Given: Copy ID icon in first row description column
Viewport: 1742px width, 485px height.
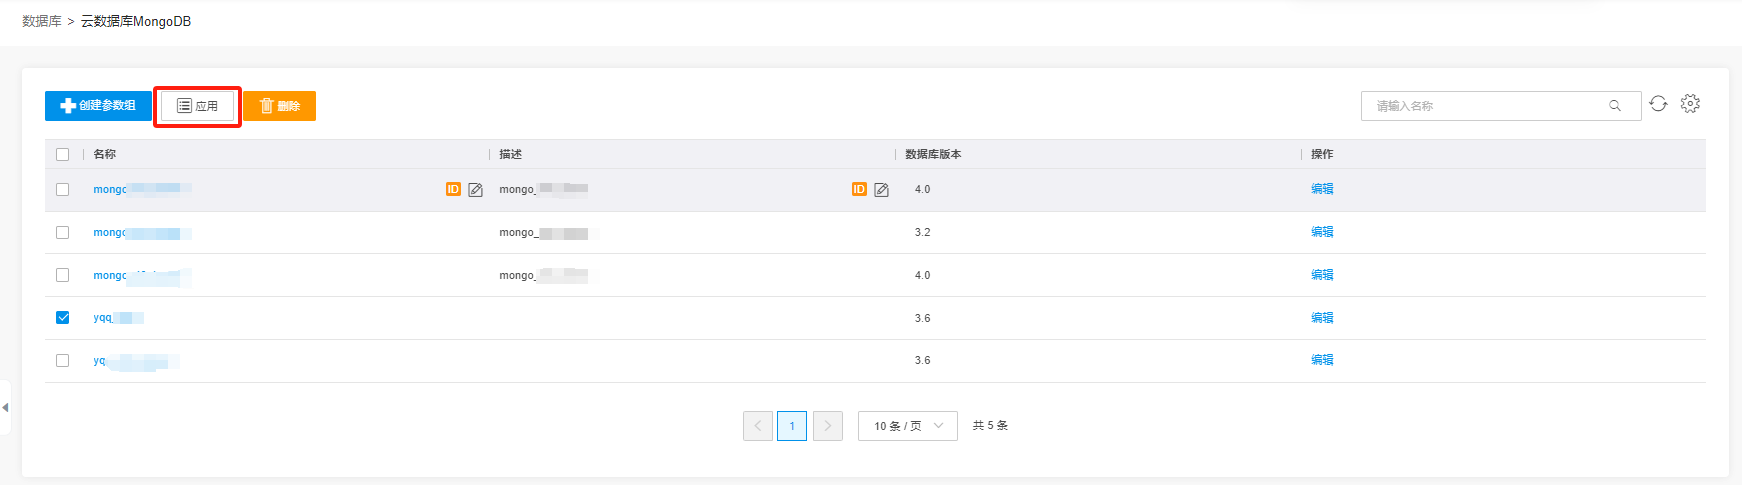Looking at the screenshot, I should pos(859,189).
